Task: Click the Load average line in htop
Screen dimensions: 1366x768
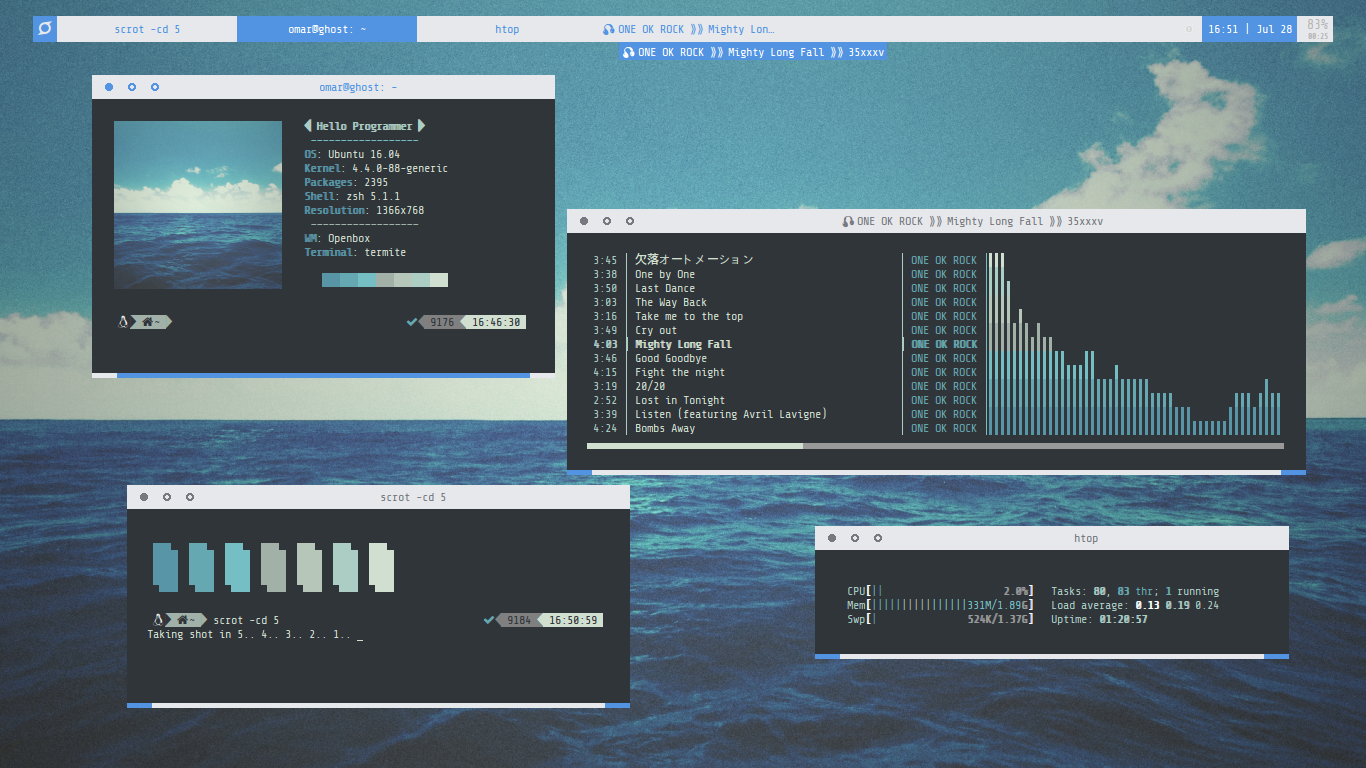Action: tap(1135, 605)
